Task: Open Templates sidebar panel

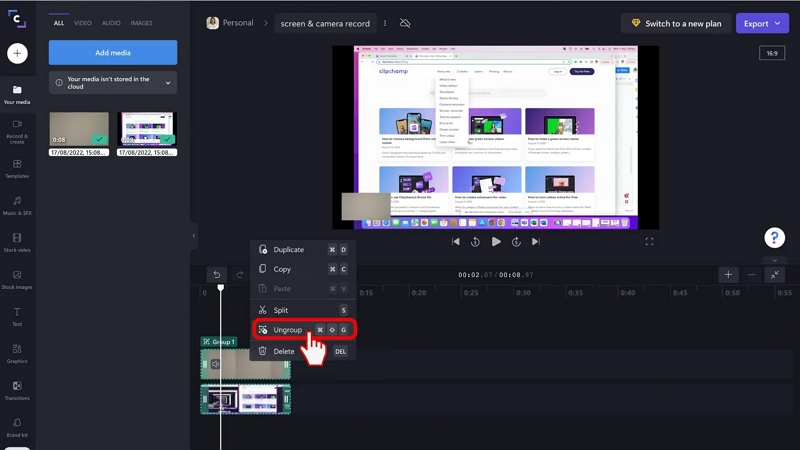Action: [17, 169]
